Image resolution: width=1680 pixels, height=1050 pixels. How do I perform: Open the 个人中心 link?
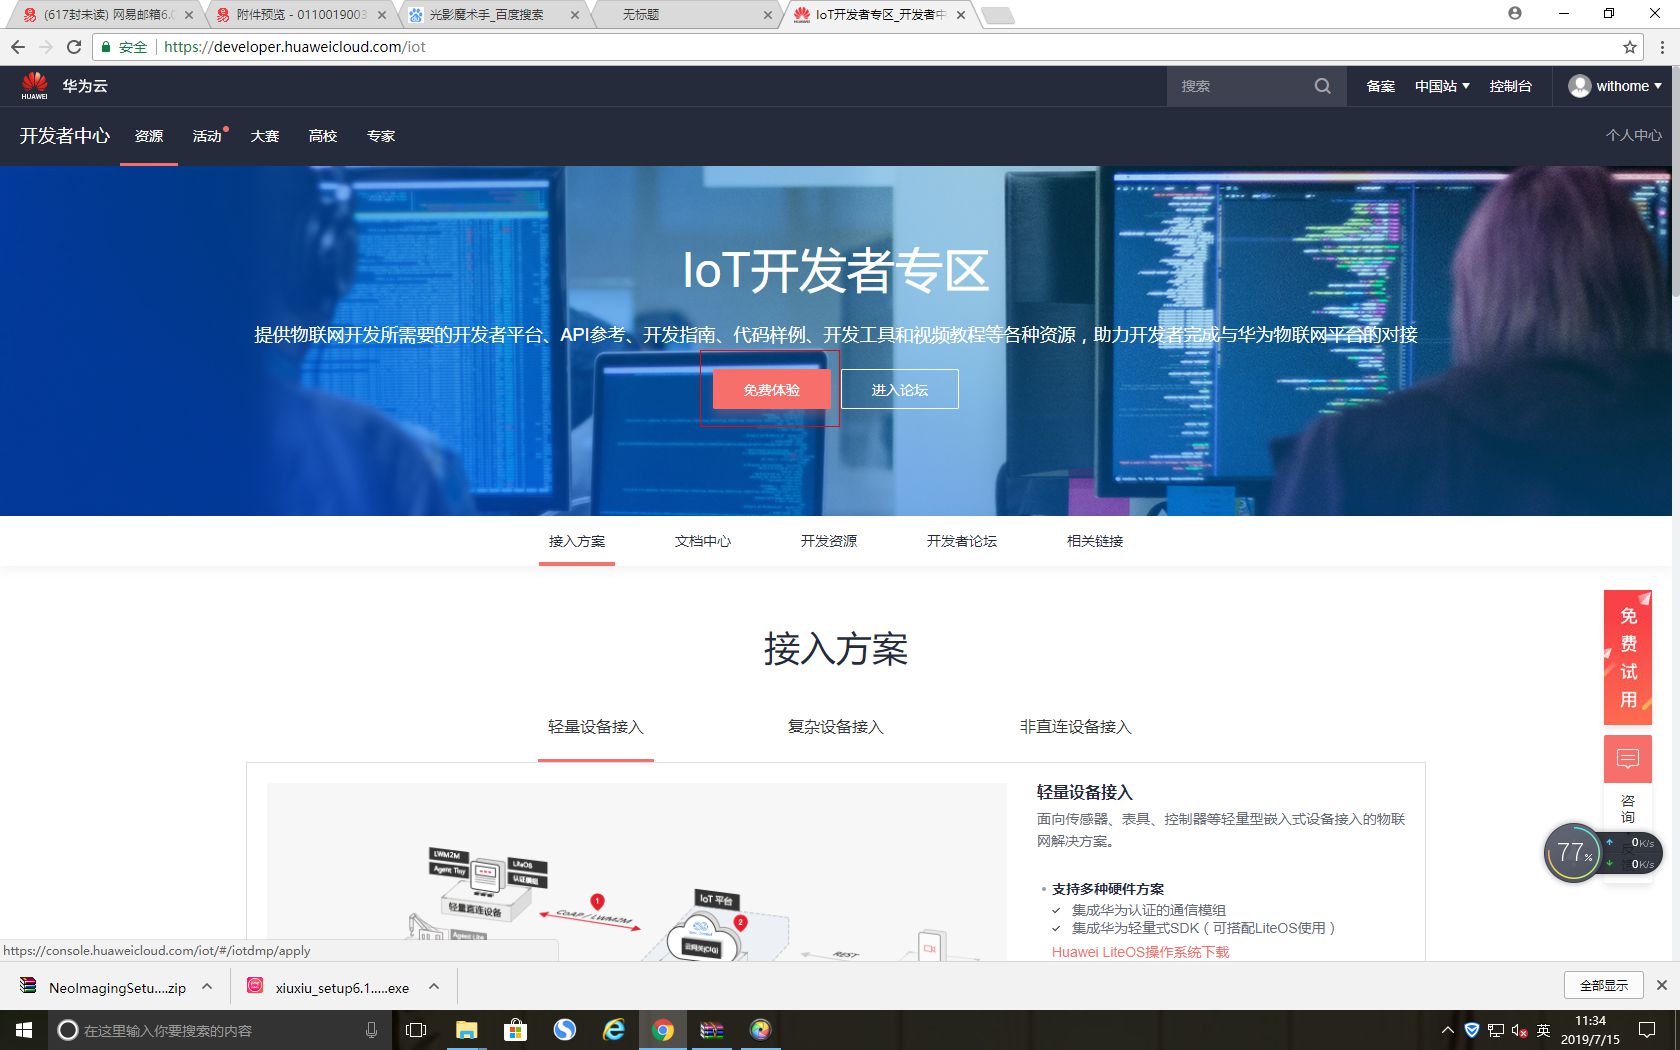tap(1634, 135)
